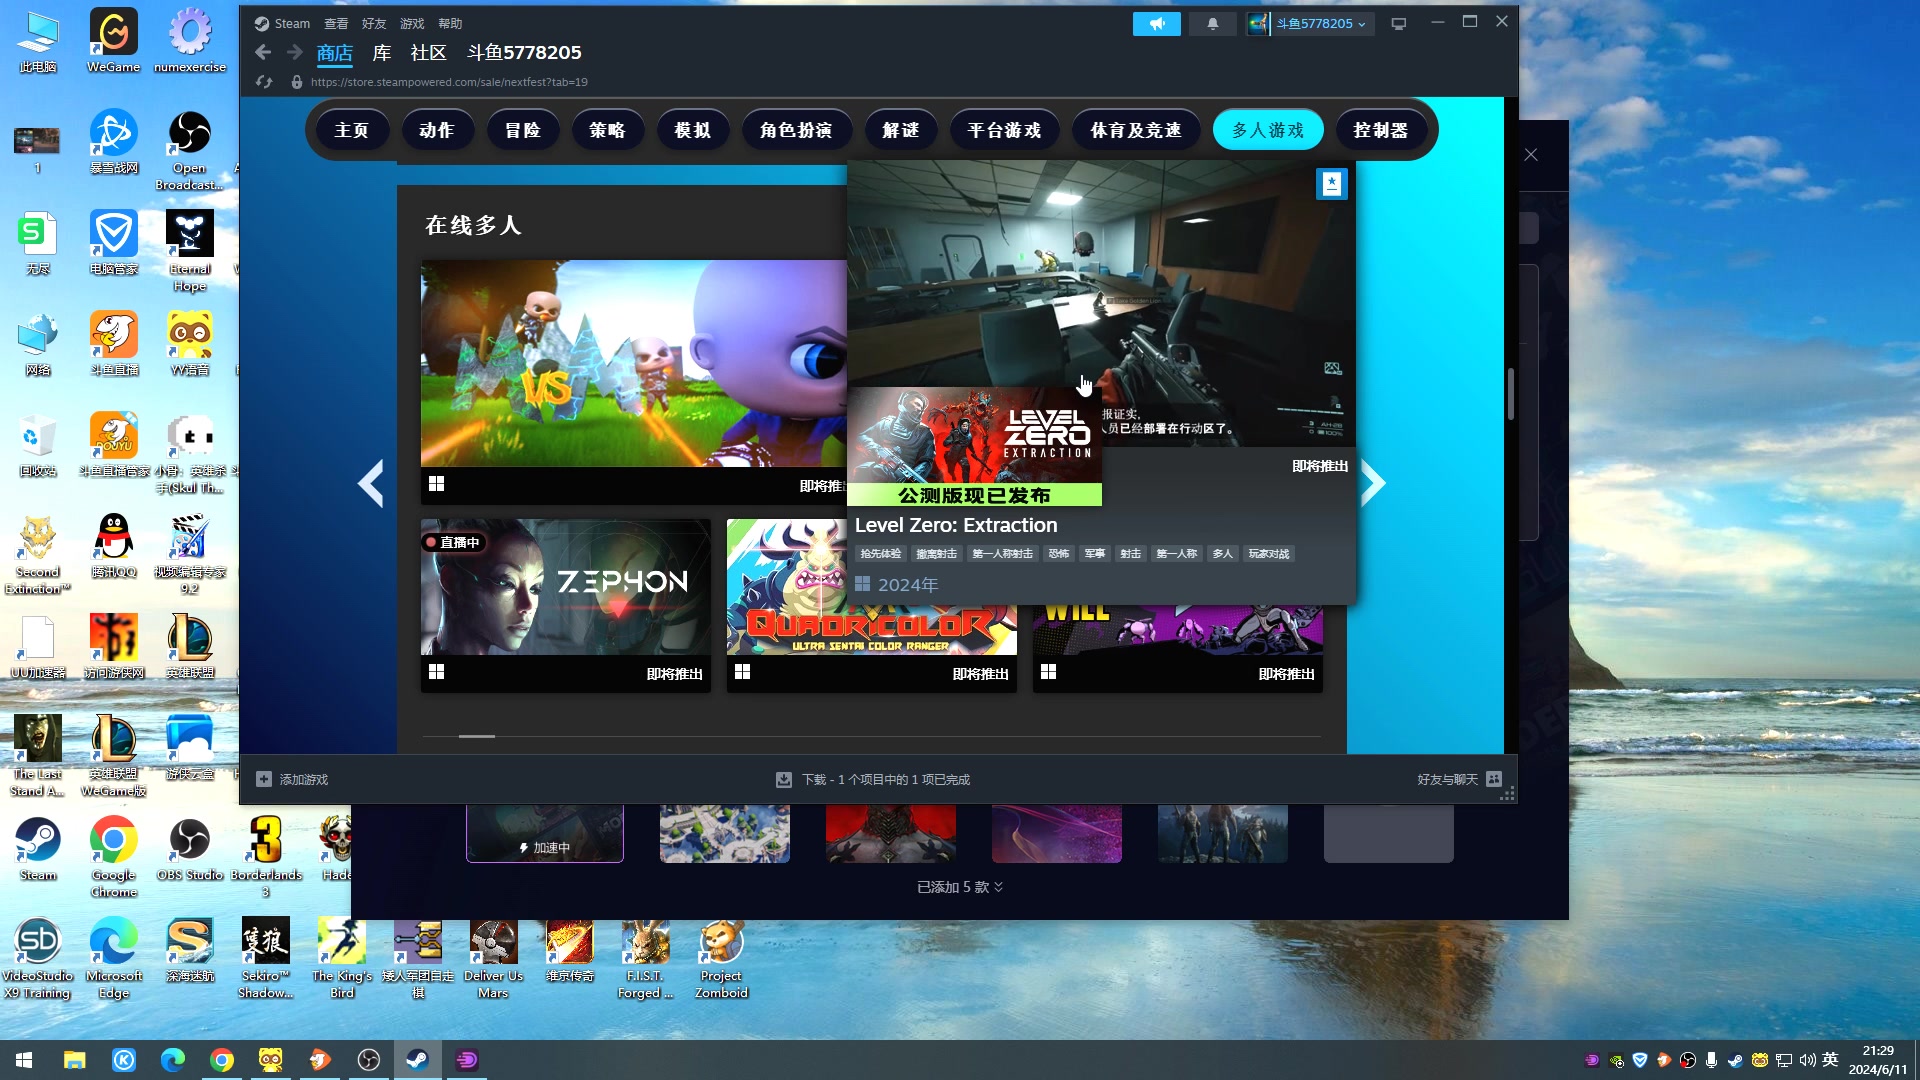The height and width of the screenshot is (1080, 1920).
Task: Click the 第一人称射击 tag
Action: 1002,553
